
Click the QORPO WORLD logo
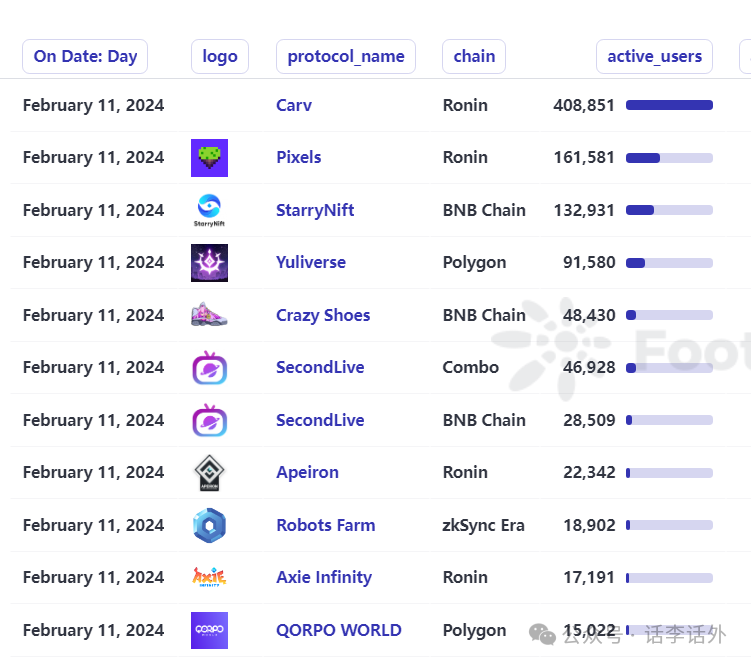(x=209, y=630)
